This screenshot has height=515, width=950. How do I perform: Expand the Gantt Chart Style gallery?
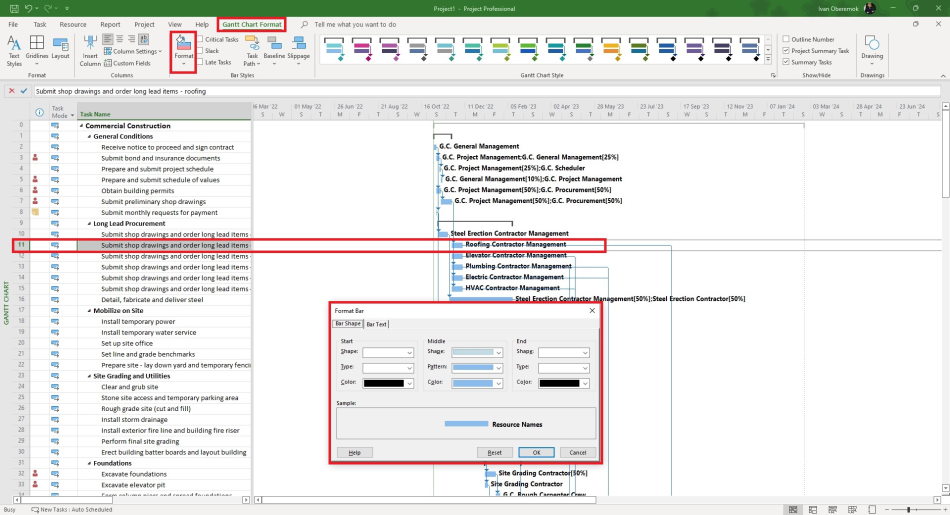[768, 60]
